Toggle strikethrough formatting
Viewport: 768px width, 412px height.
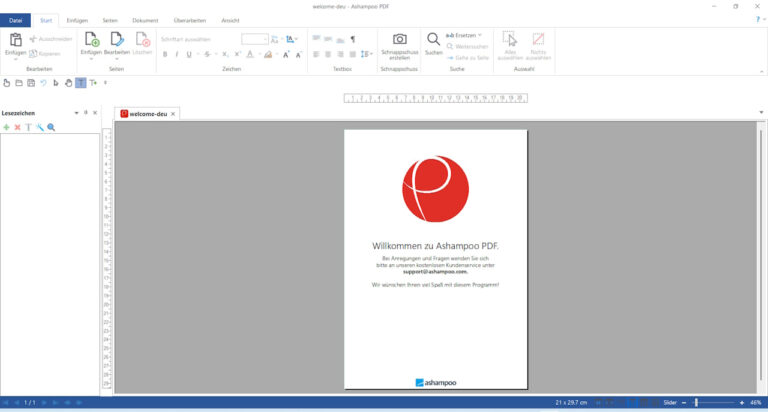(207, 54)
